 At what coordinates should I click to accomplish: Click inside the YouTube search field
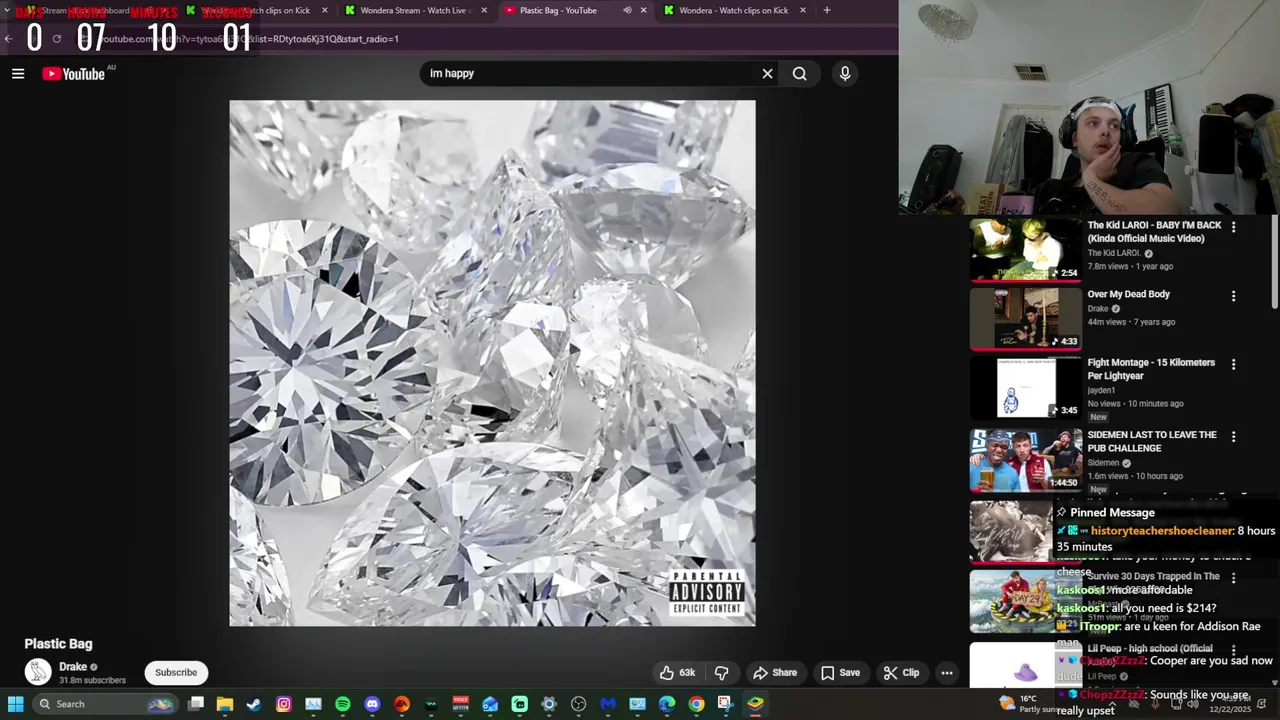tap(590, 73)
